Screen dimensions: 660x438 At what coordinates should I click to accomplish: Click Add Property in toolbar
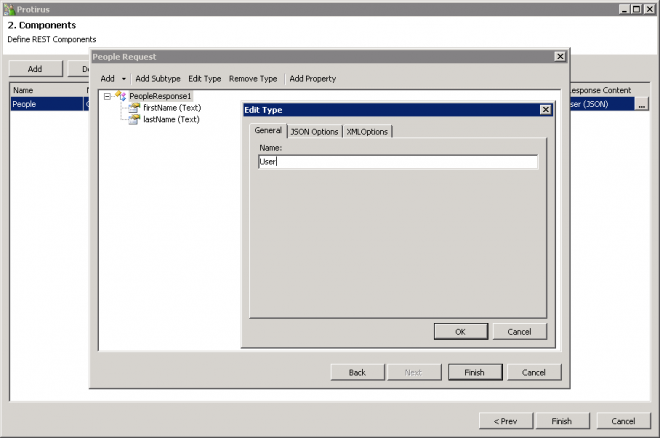point(313,79)
